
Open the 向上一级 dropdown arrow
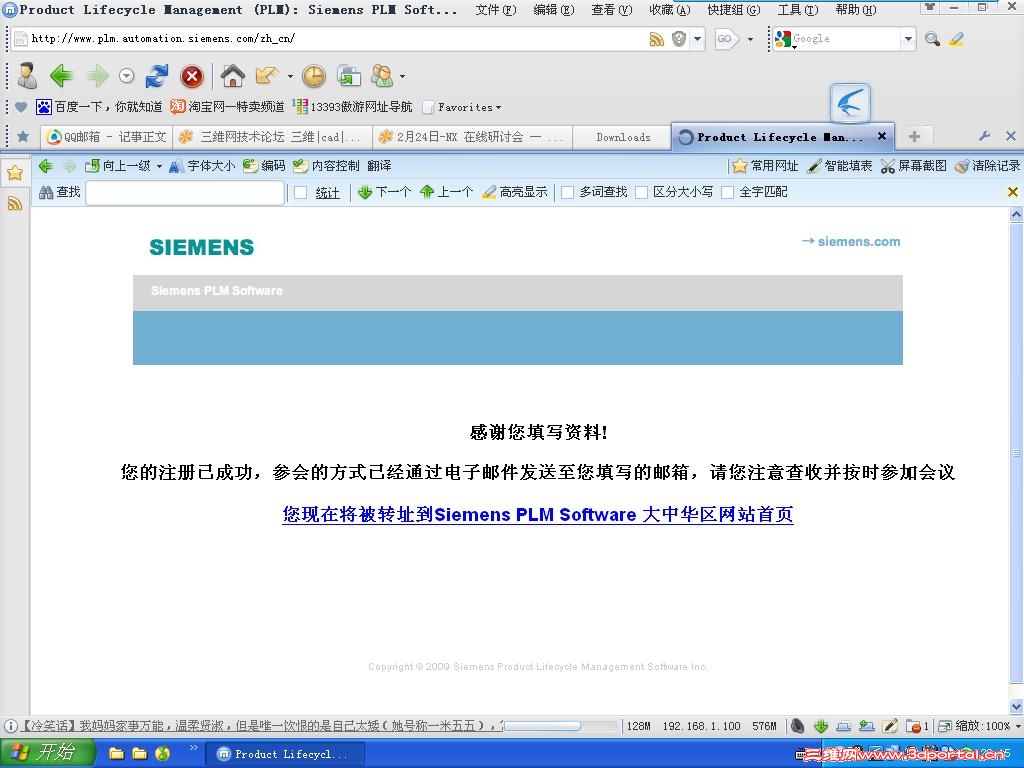coord(159,166)
